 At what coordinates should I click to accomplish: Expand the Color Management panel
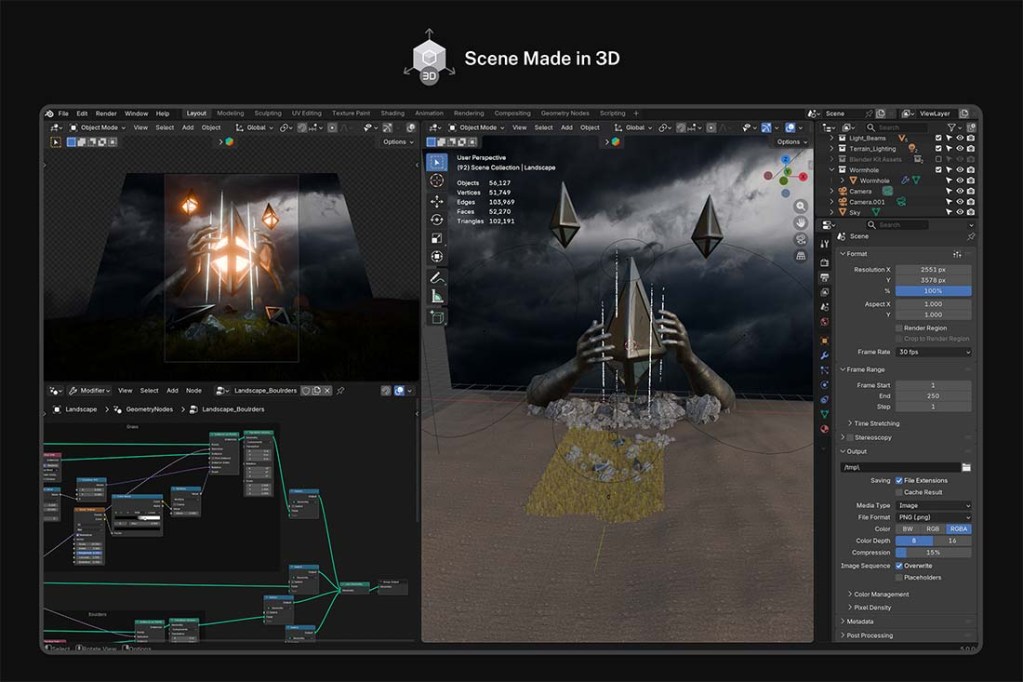click(x=850, y=595)
